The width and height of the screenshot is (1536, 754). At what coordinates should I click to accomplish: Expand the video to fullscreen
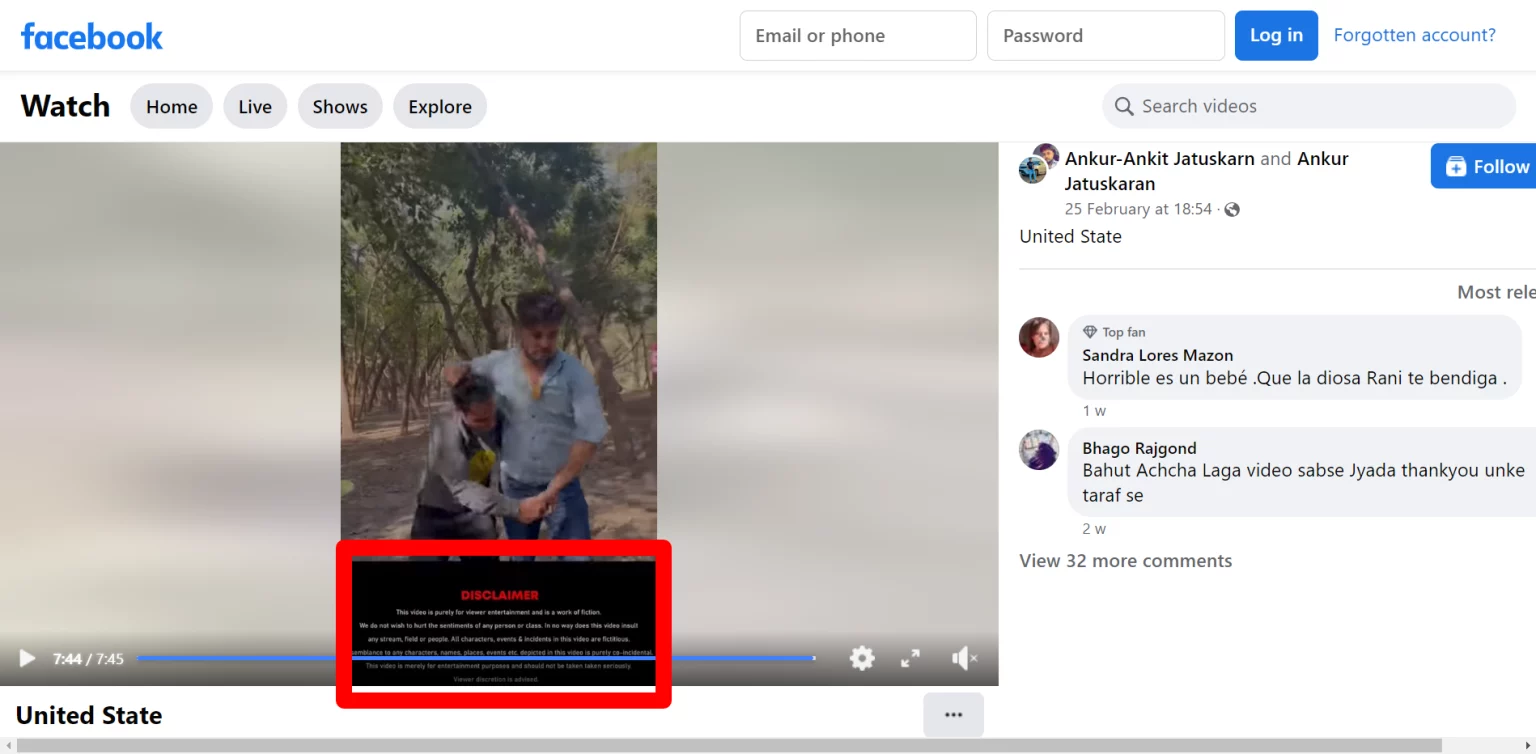pyautogui.click(x=910, y=658)
